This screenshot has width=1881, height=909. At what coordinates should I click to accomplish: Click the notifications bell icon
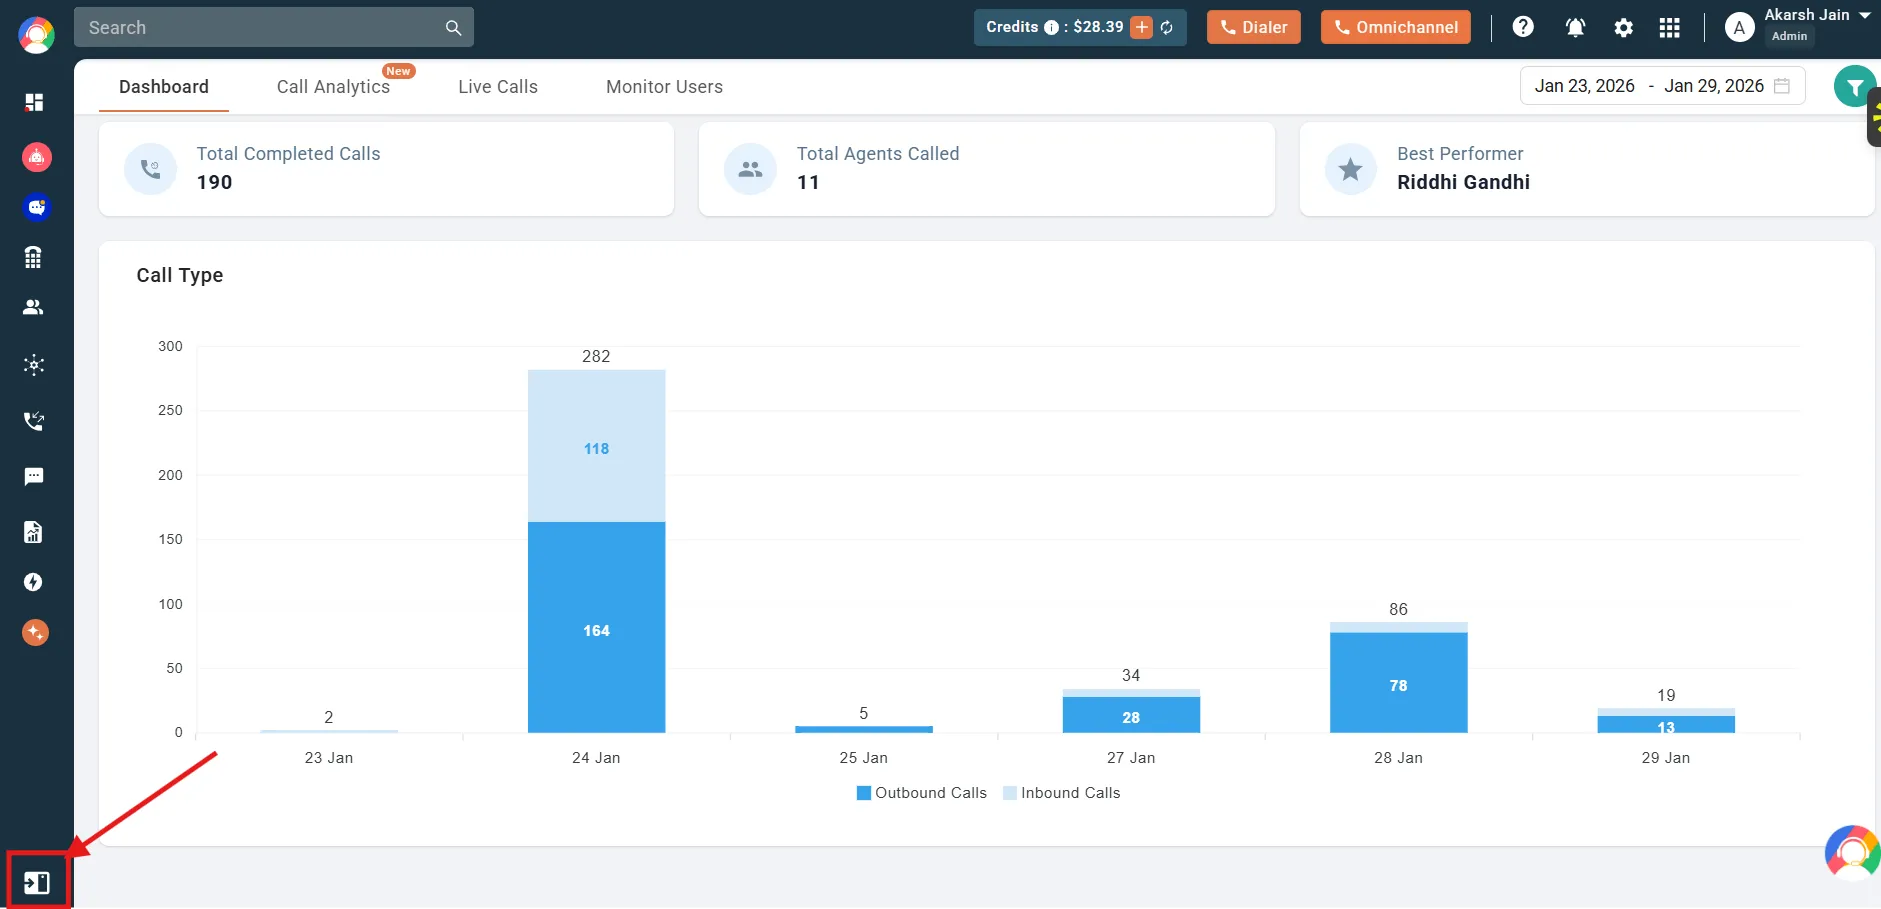tap(1575, 27)
